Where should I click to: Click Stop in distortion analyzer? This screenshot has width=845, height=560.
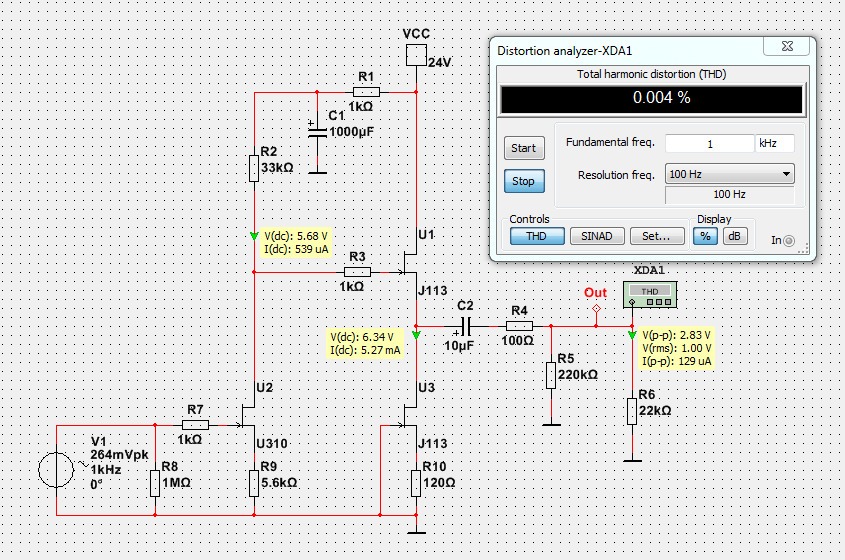(524, 181)
